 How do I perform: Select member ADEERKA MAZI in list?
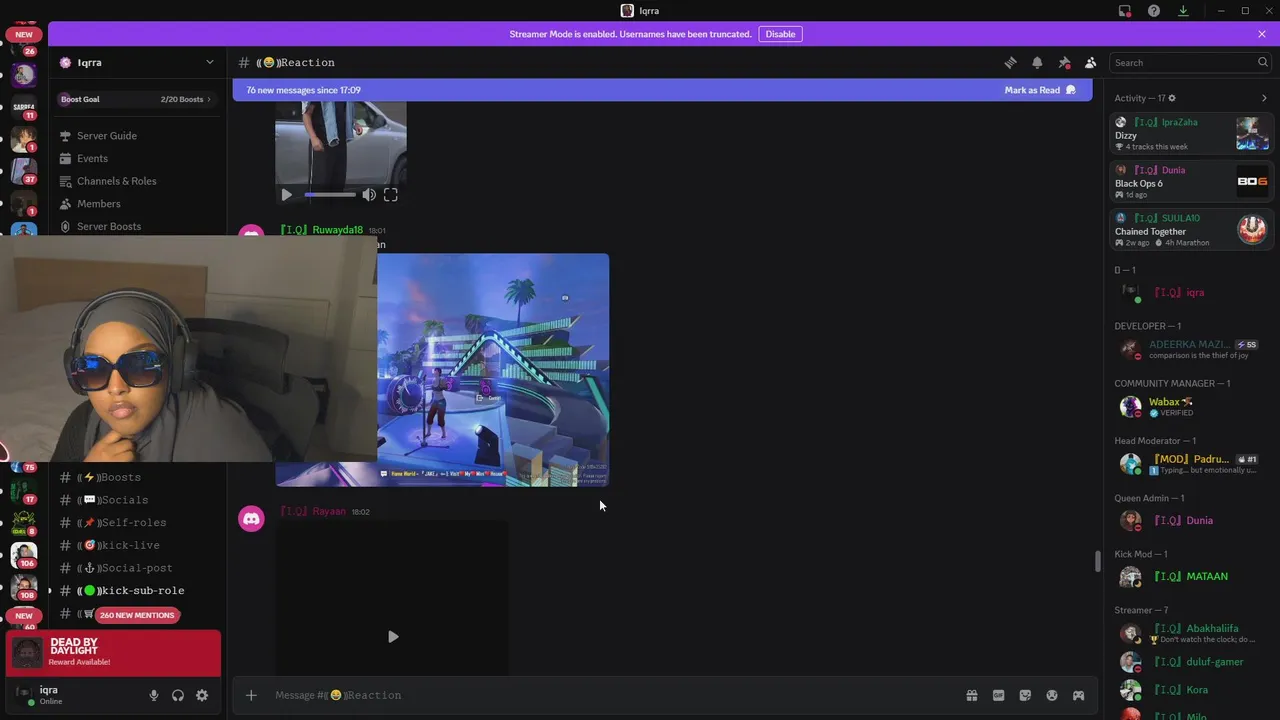[1192, 349]
